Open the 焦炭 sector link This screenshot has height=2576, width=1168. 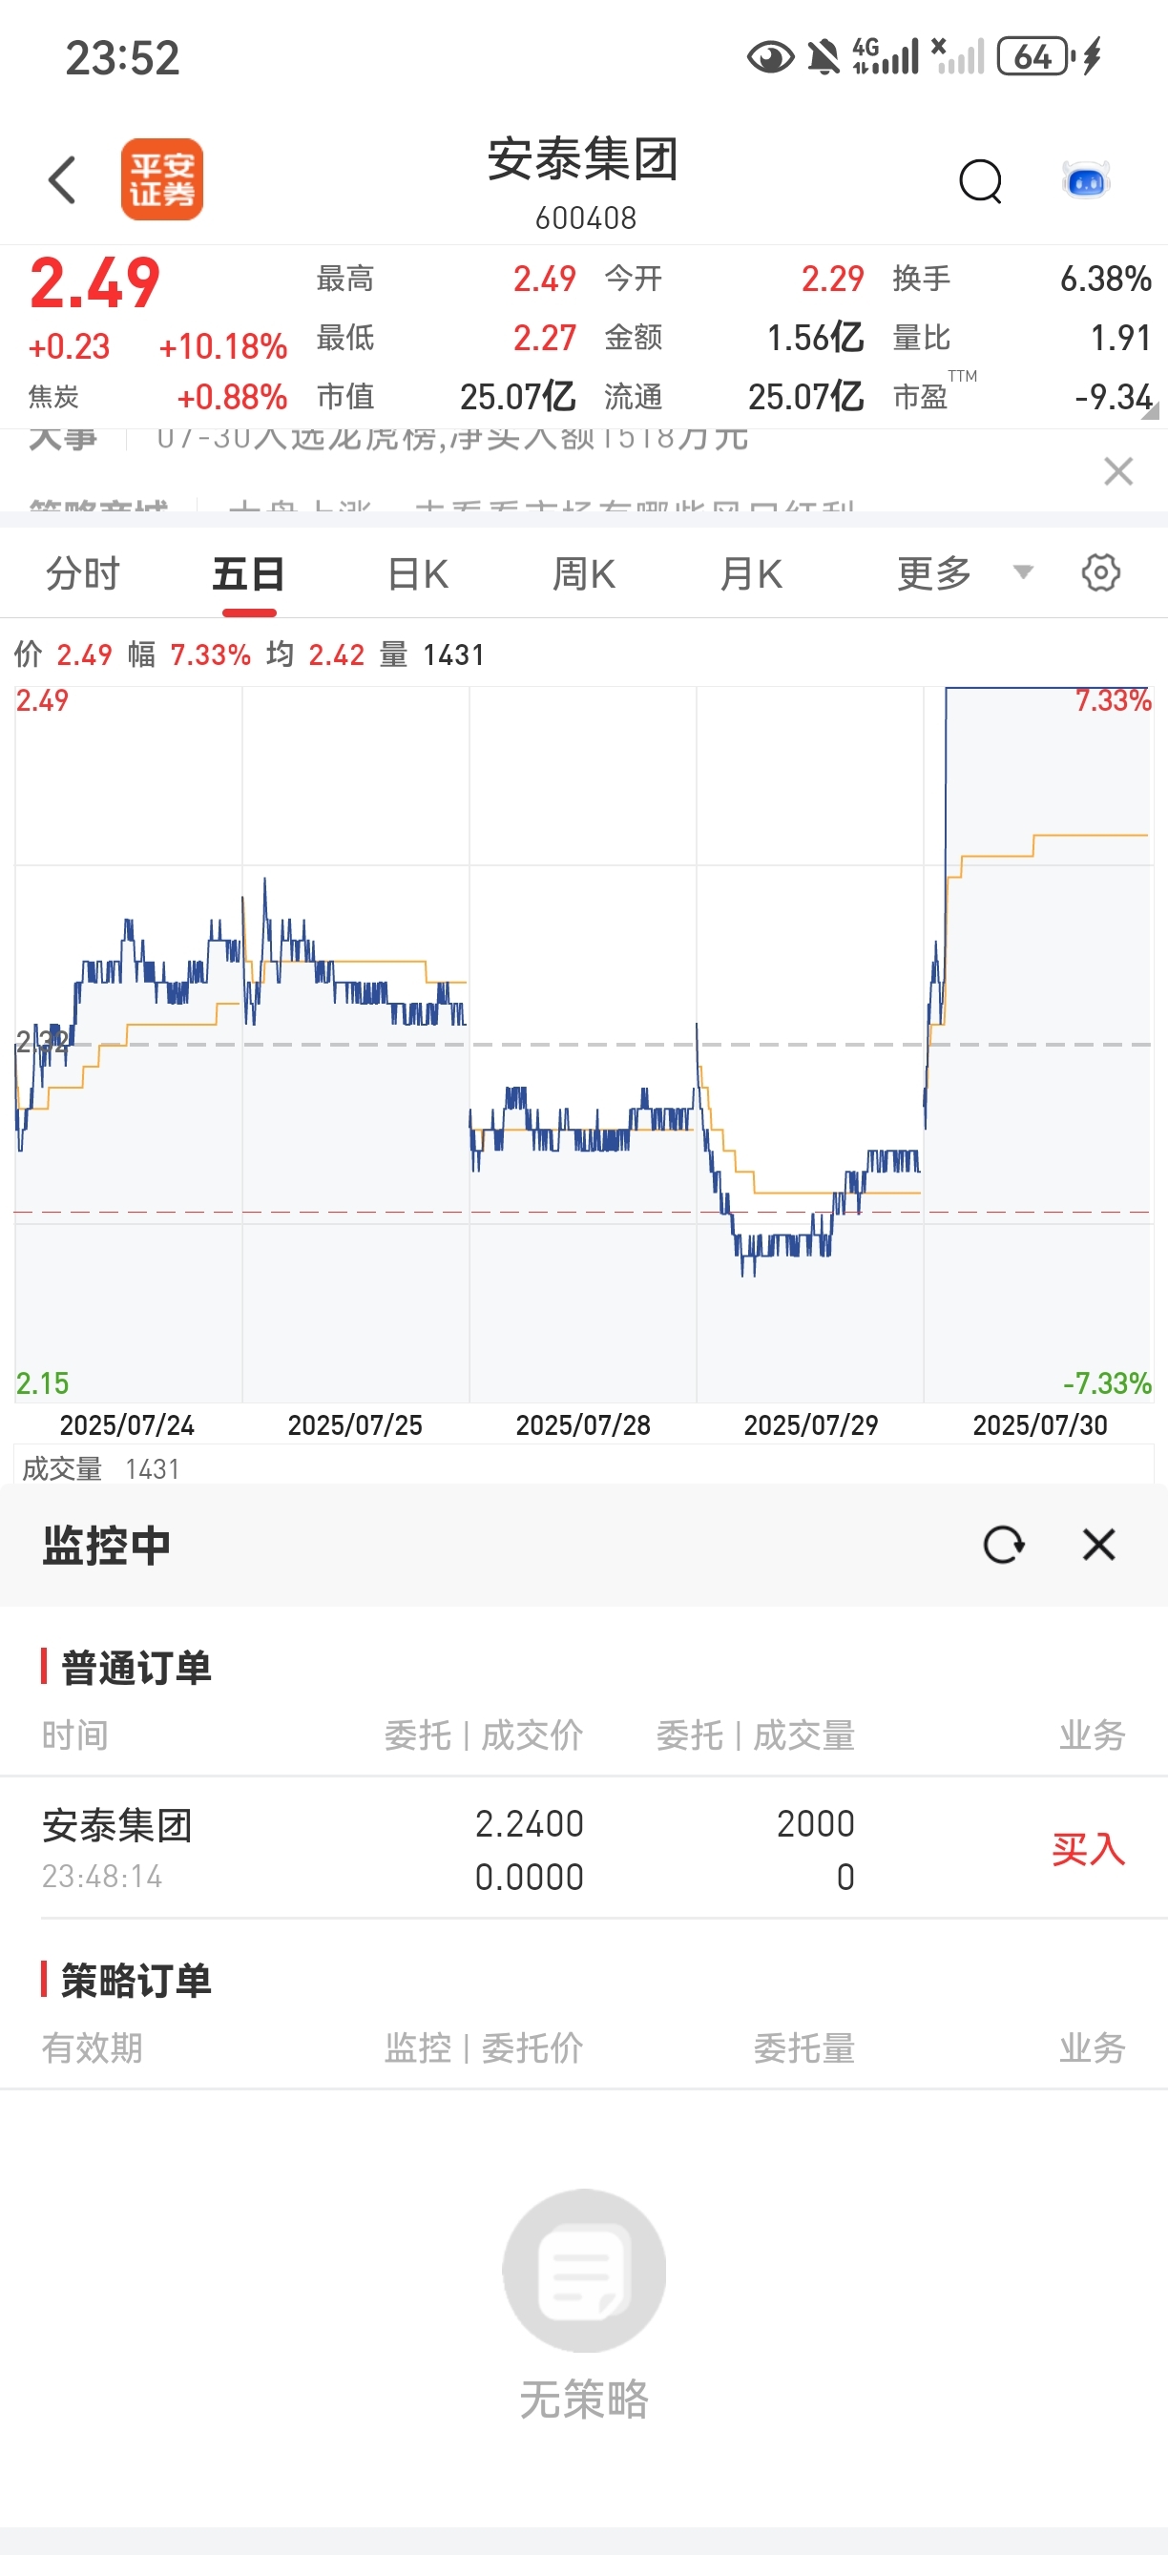tap(54, 397)
